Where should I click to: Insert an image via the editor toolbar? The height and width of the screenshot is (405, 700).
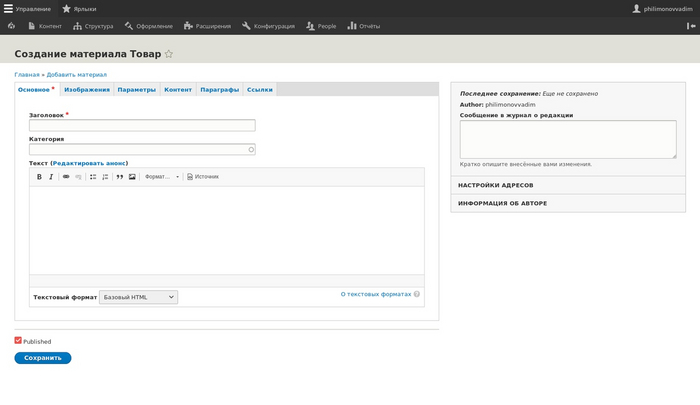coord(132,177)
